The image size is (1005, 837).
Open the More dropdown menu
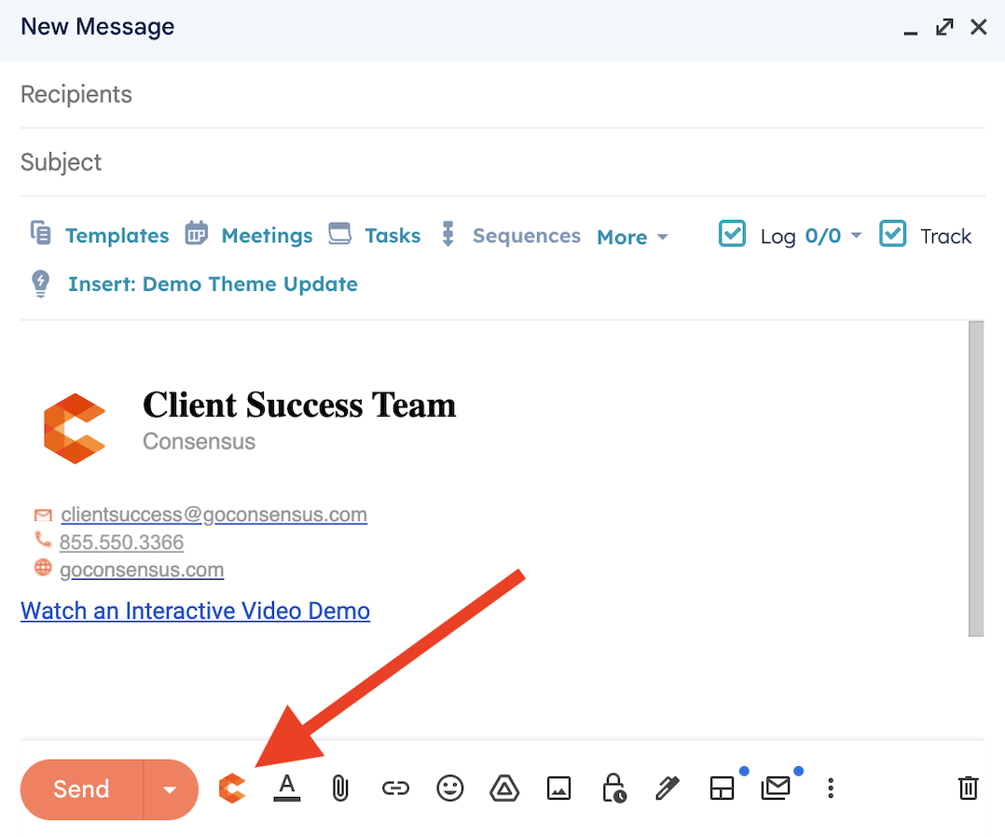pos(632,237)
